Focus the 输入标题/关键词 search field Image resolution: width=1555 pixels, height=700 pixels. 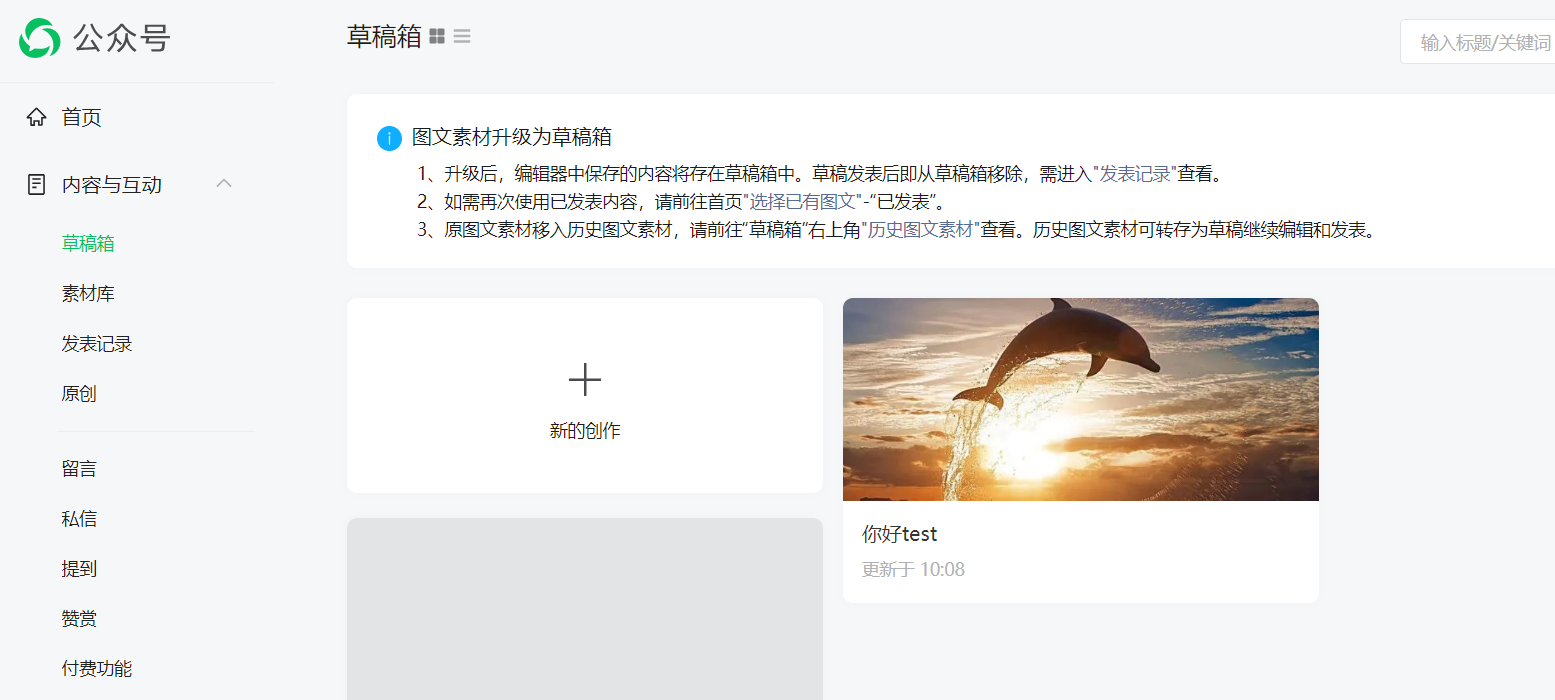click(1478, 42)
